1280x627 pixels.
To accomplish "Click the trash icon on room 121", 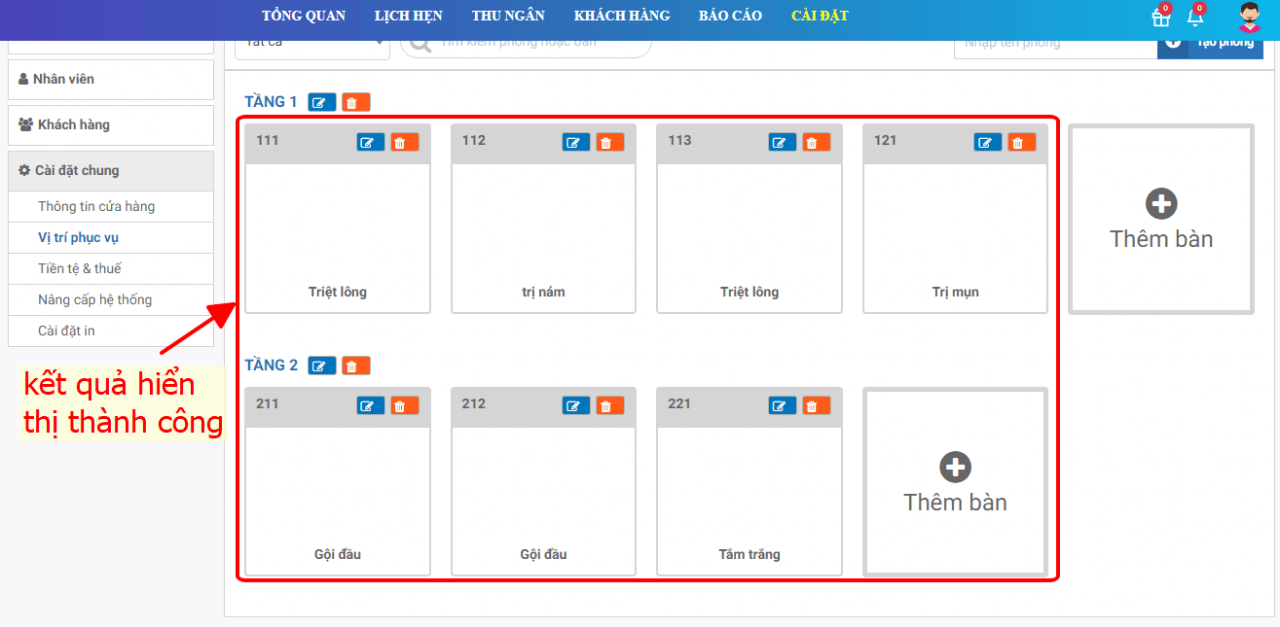I will pyautogui.click(x=1022, y=142).
